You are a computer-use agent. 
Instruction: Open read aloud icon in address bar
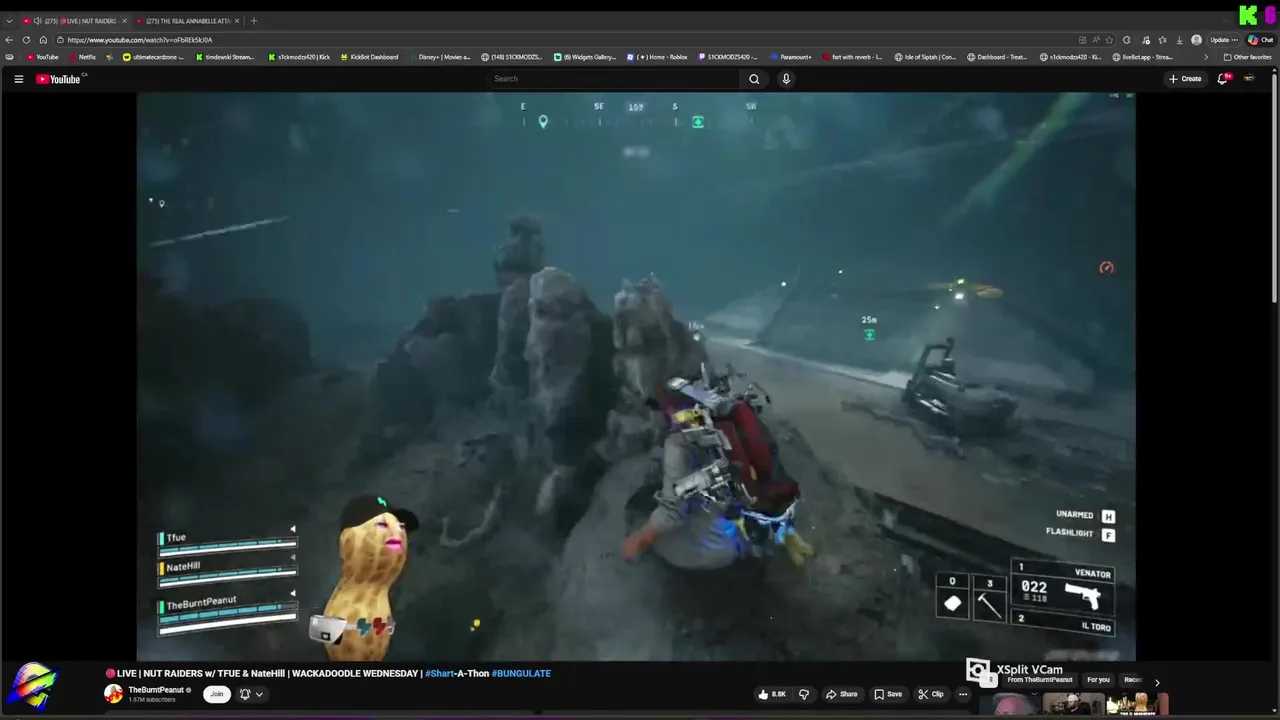coord(1095,40)
